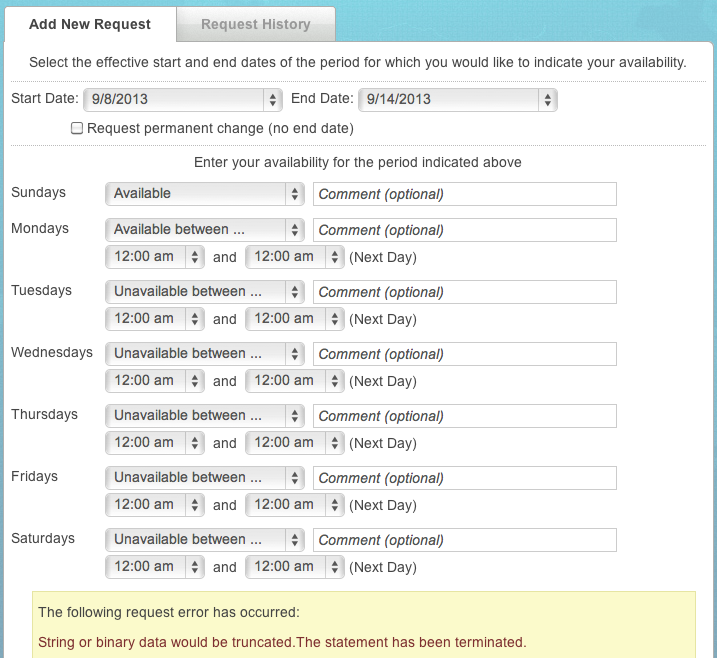
Task: Open the Wednesdays end time dropdown
Action: coord(294,381)
